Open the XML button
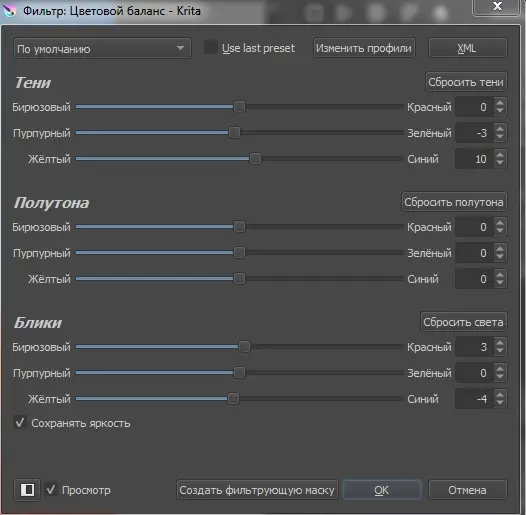Image resolution: width=526 pixels, height=515 pixels. click(468, 48)
